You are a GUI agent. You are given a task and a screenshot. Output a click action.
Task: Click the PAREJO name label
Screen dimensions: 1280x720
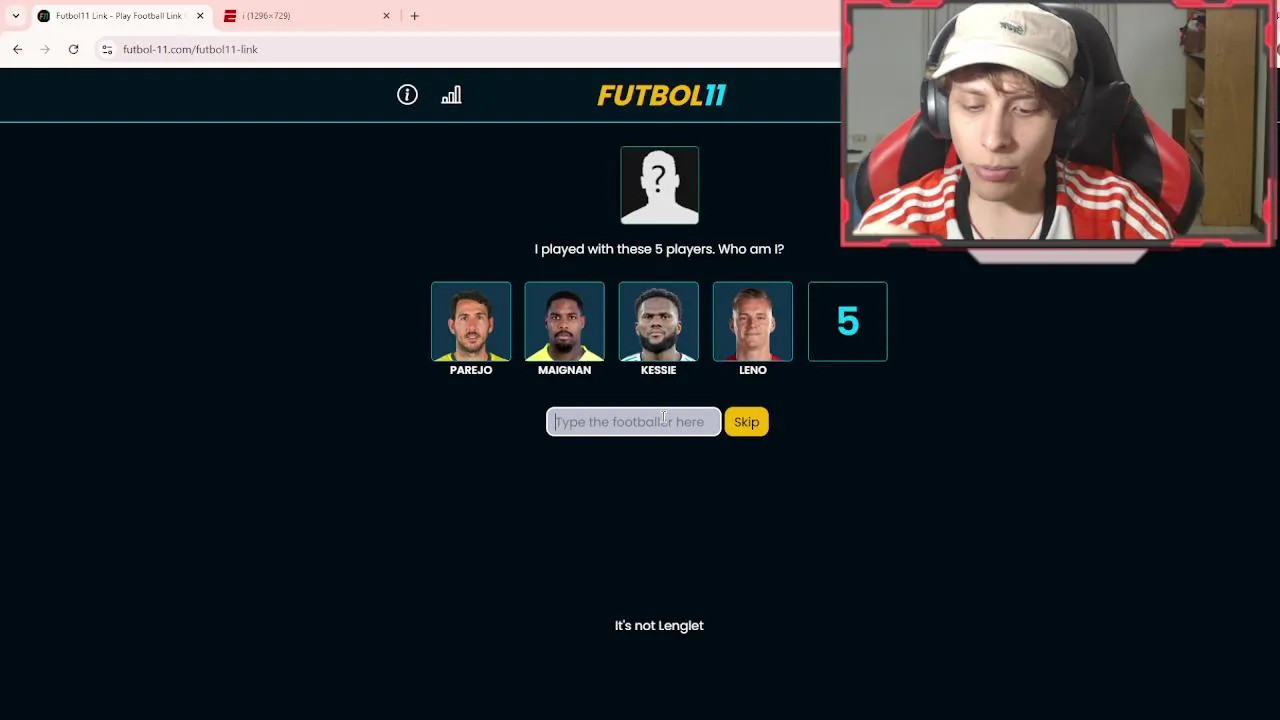pyautogui.click(x=471, y=370)
